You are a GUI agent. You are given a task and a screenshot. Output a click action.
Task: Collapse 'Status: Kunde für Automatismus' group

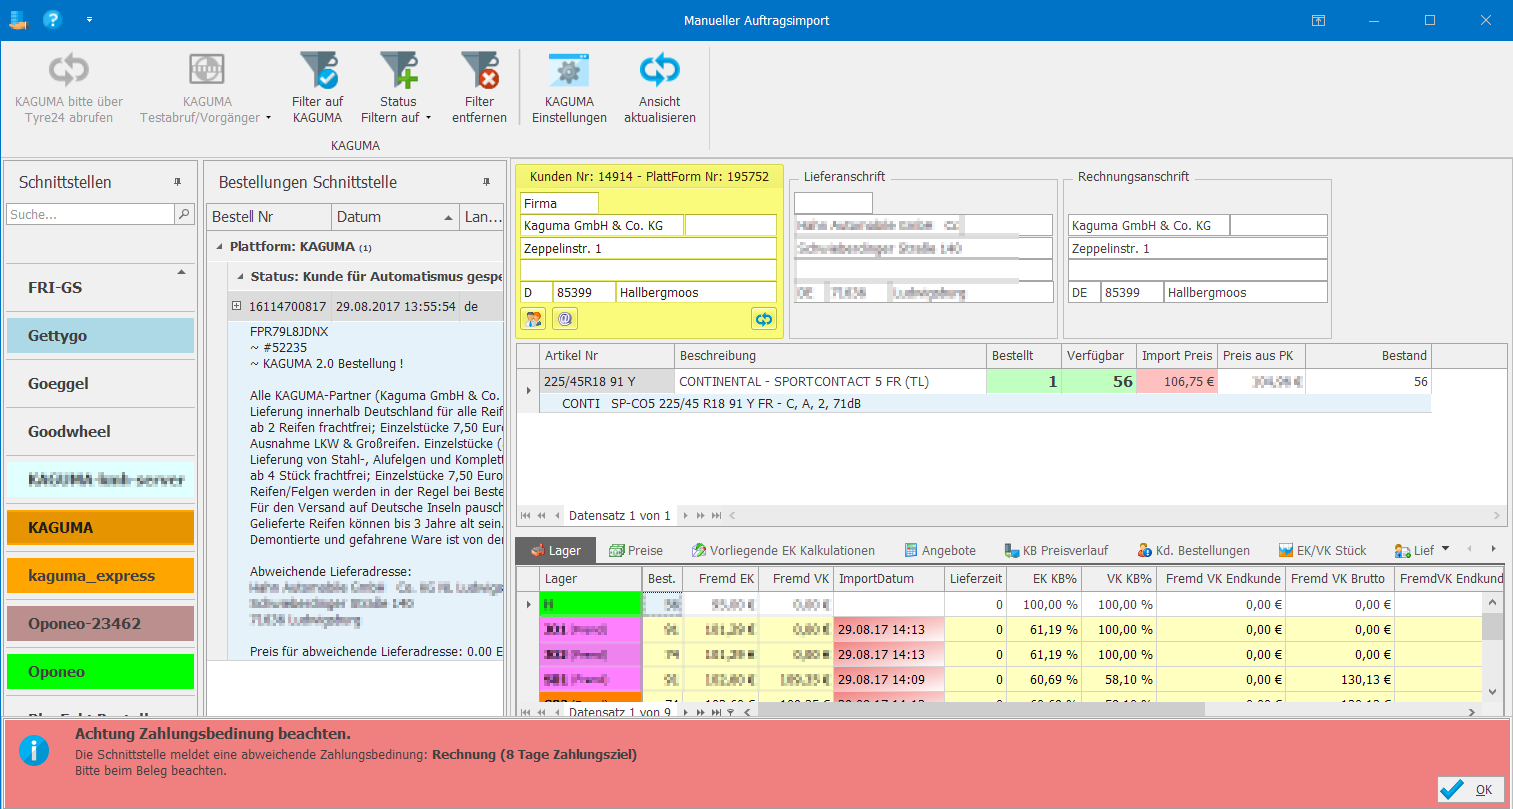coord(240,276)
